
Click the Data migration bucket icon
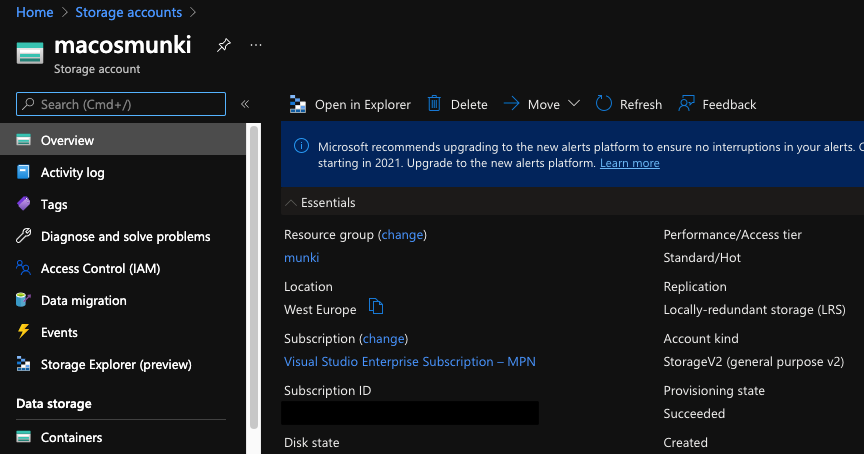click(23, 300)
